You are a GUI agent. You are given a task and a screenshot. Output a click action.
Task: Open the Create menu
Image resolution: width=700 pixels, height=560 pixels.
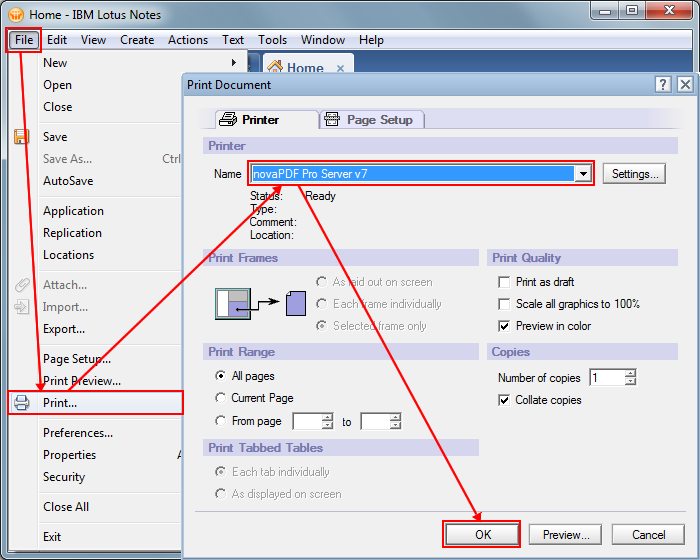tap(137, 40)
